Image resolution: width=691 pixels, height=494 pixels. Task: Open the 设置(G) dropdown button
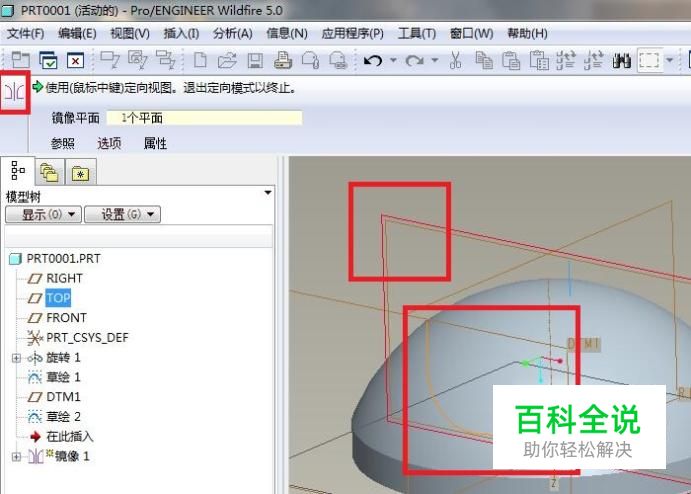click(x=123, y=215)
